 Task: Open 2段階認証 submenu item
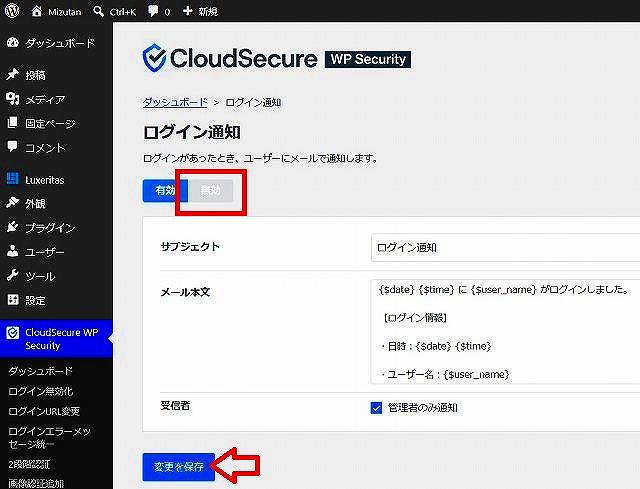coord(29,464)
